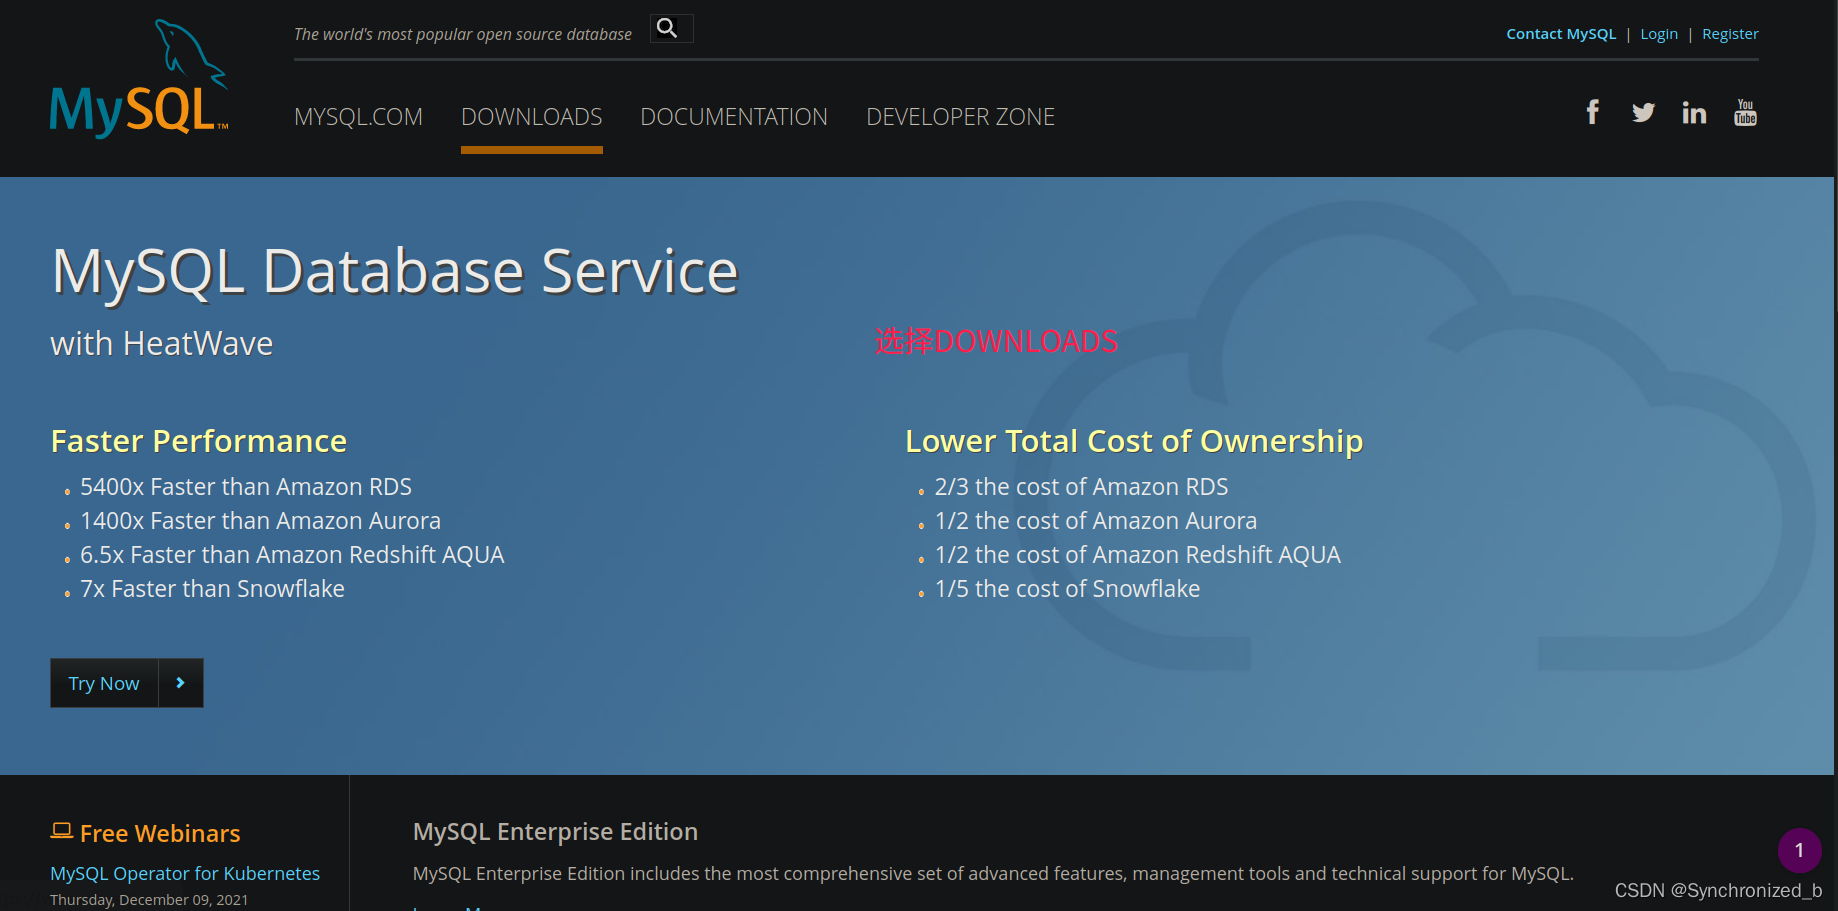Click the arrow beside Try Now
Screen dimensions: 1838x911
coord(181,683)
